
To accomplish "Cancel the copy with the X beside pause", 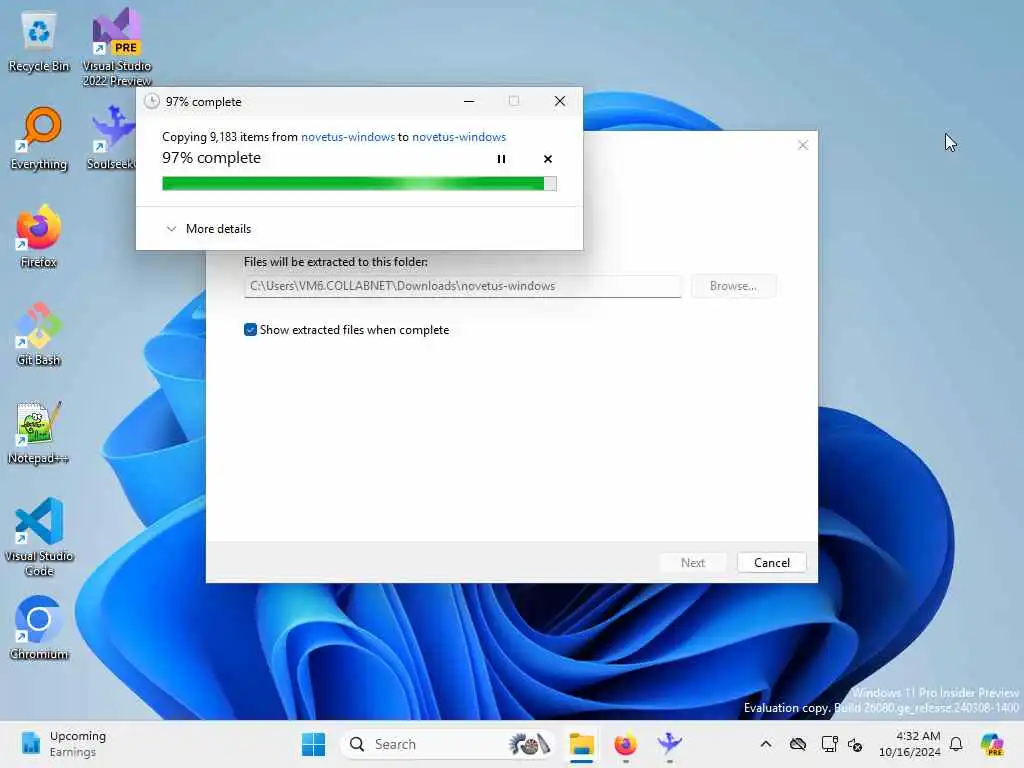I will pyautogui.click(x=548, y=159).
